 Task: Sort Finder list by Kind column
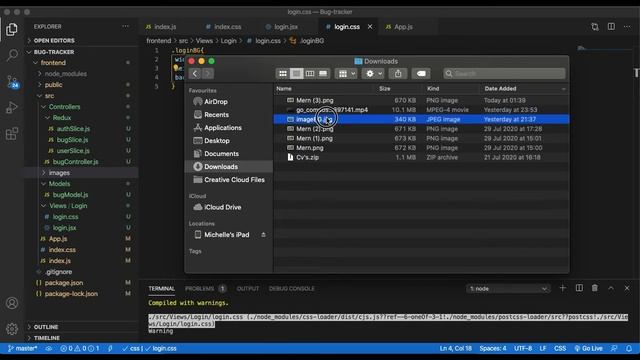point(433,89)
